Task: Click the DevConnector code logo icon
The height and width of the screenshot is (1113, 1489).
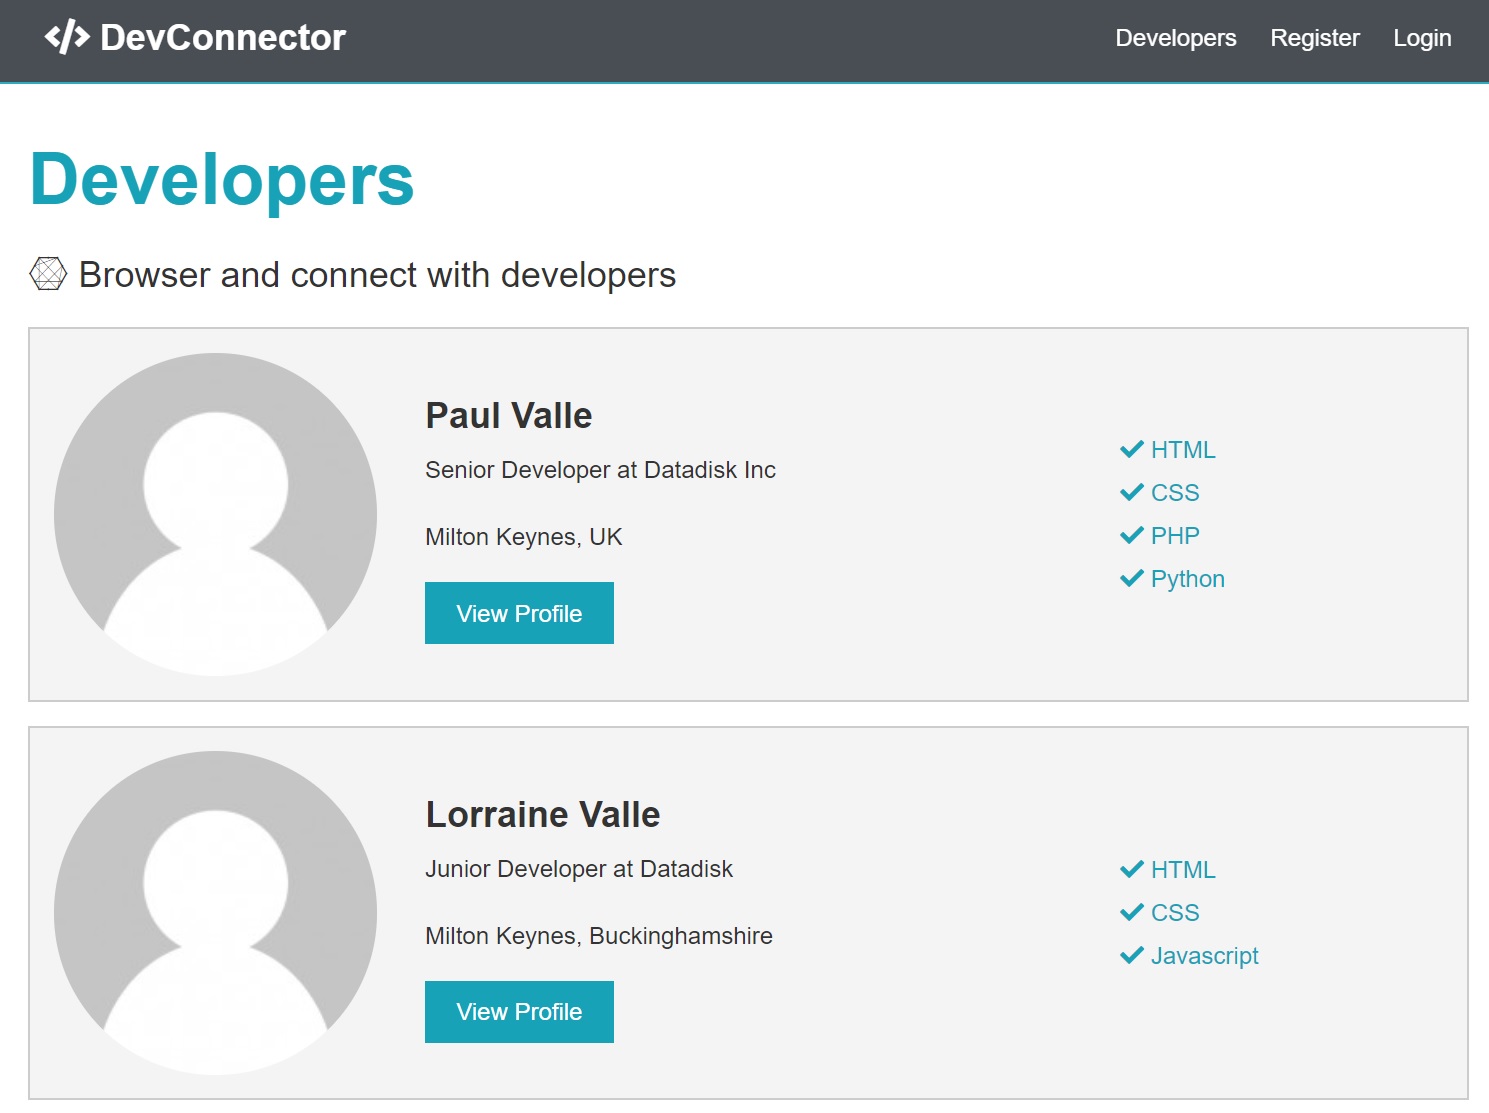Action: click(x=67, y=38)
